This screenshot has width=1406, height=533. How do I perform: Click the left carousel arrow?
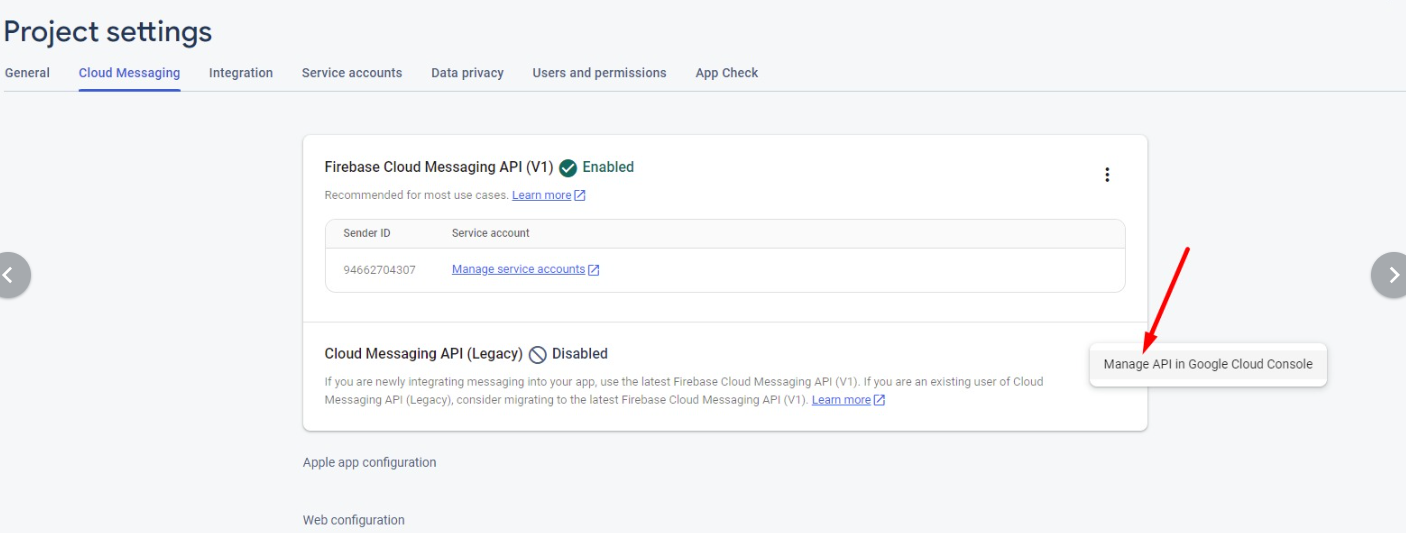(x=10, y=275)
